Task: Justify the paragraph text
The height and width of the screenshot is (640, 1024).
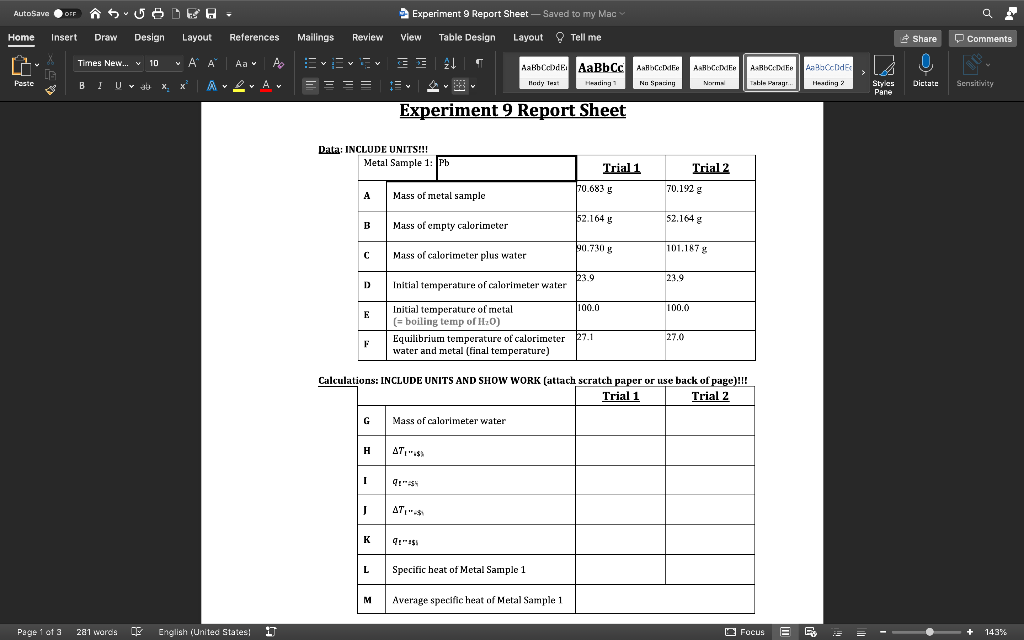Action: pos(366,86)
